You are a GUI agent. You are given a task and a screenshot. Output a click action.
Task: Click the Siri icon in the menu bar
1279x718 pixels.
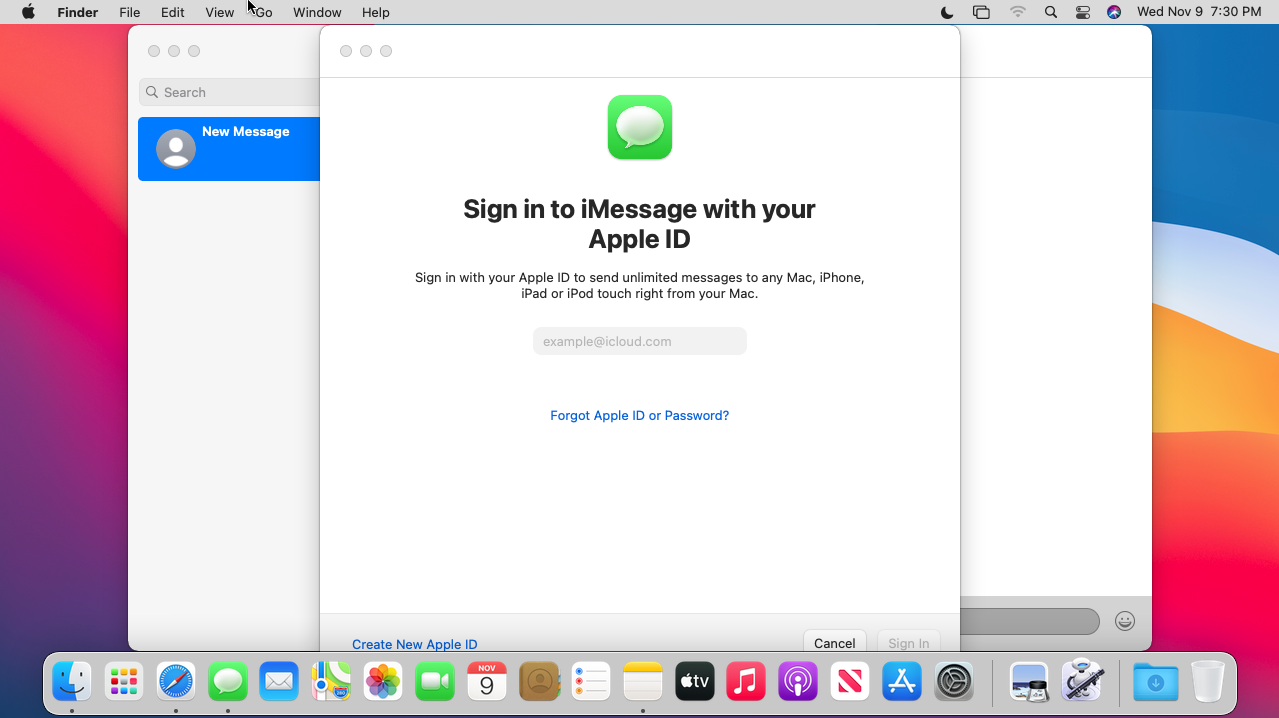[x=1114, y=12]
